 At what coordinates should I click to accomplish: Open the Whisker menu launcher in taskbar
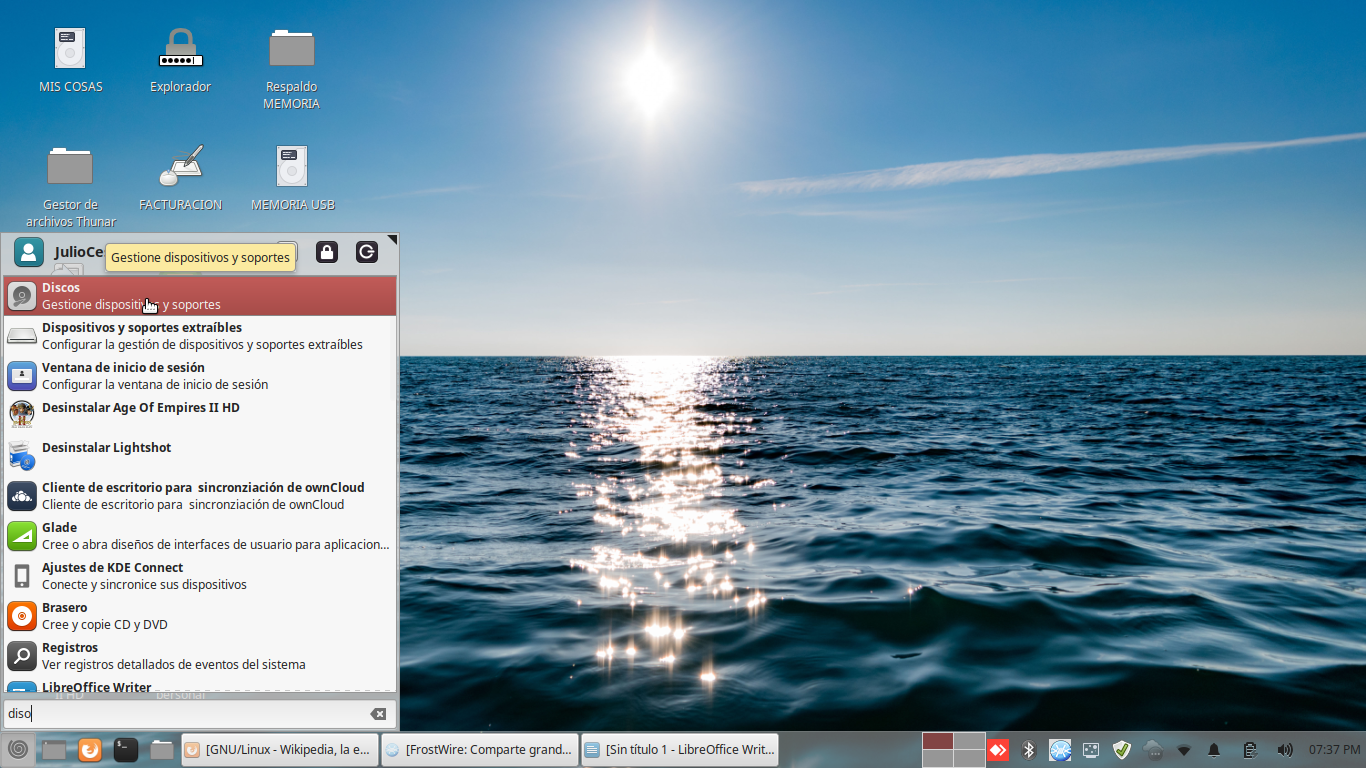pos(17,749)
